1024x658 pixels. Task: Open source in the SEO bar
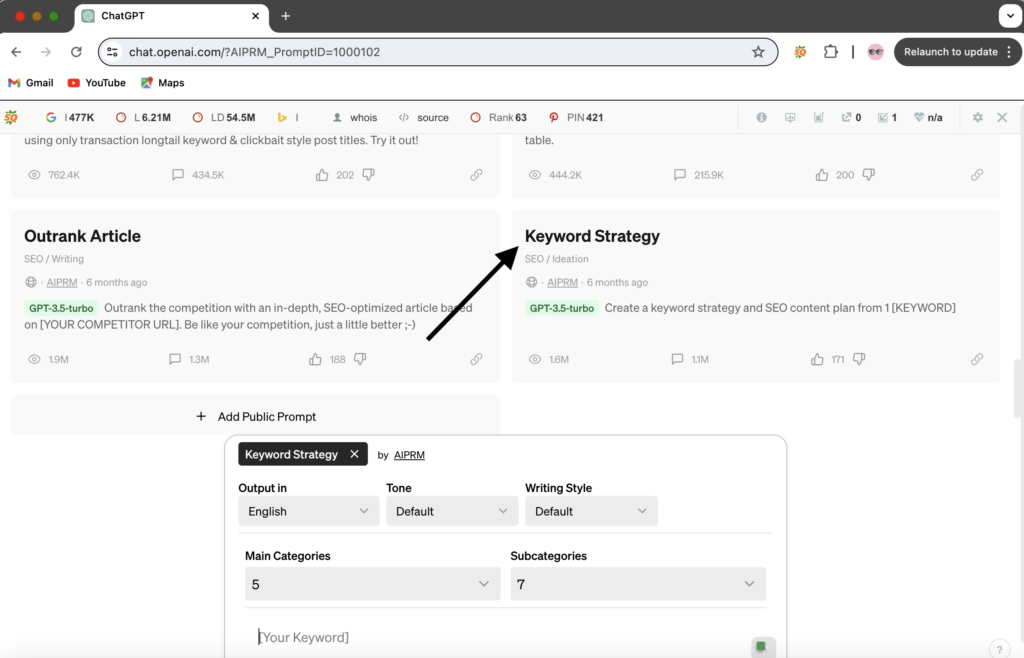point(423,118)
